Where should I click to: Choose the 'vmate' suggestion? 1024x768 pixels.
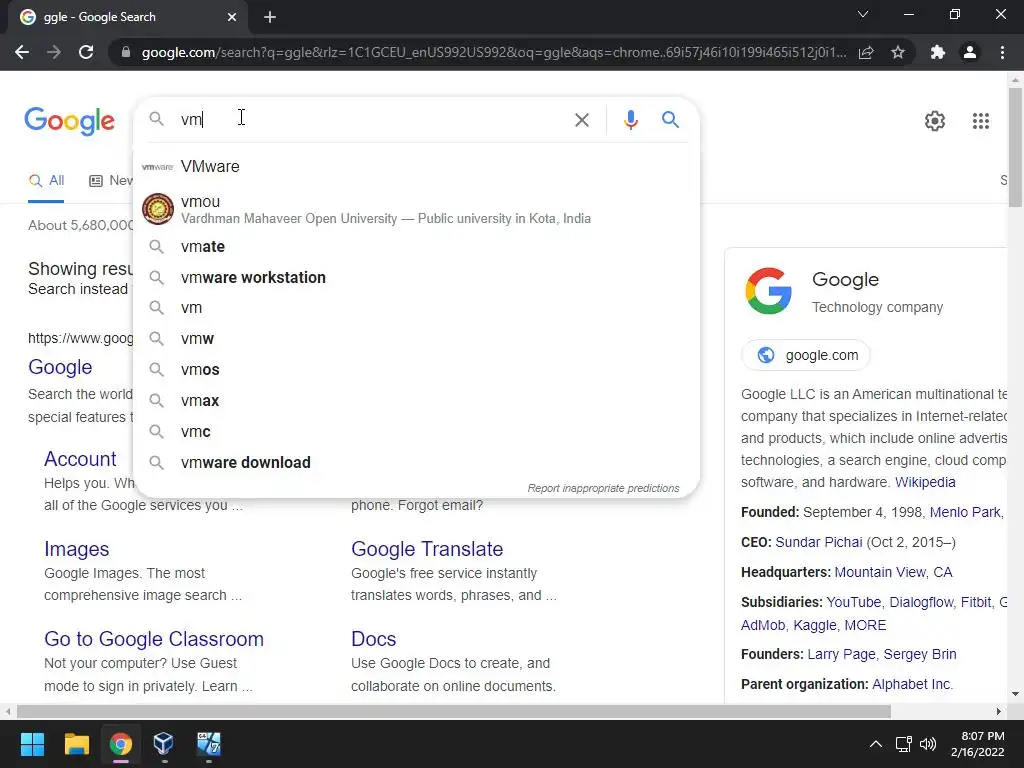click(x=416, y=247)
